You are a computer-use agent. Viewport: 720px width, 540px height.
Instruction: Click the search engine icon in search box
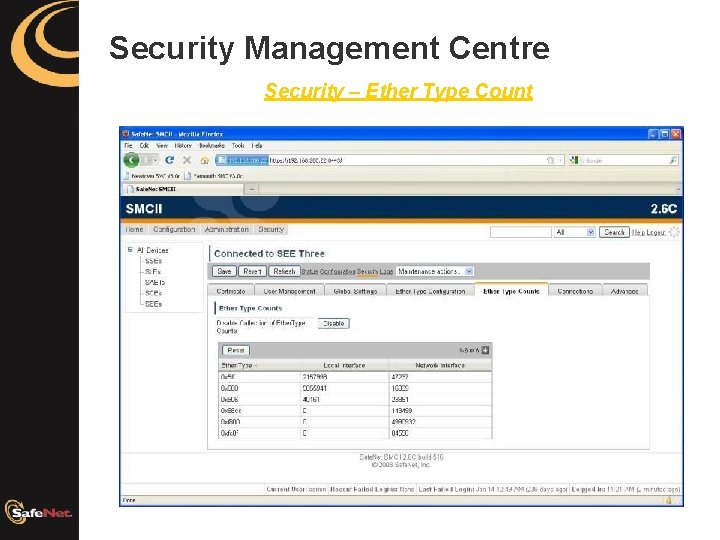pos(574,160)
